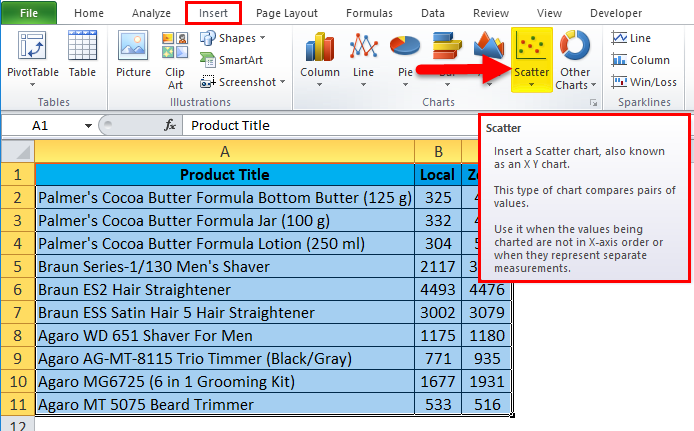Switch to the Analyze tab
694x431 pixels.
[151, 13]
